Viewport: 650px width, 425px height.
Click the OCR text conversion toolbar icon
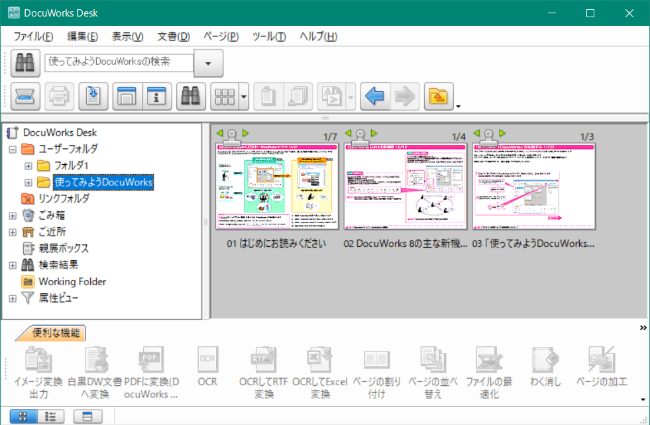[332, 96]
